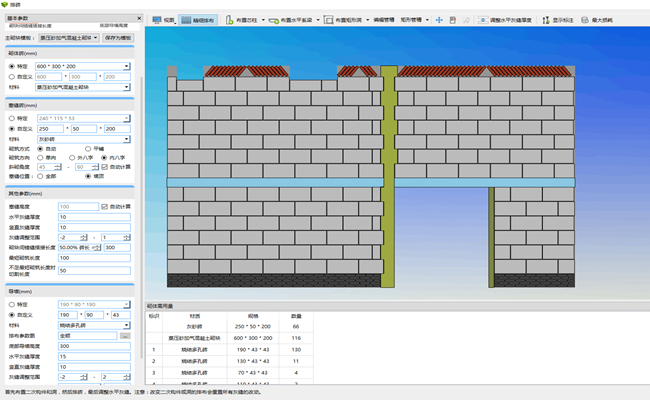Image resolution: width=650 pixels, height=400 pixels.
Task: Select the 精细排布 toolbar icon
Action: (188, 20)
